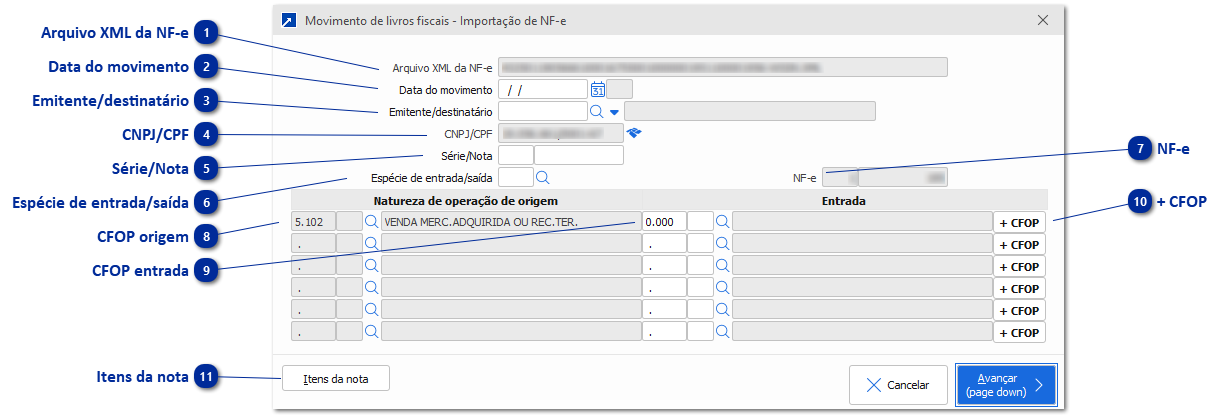The width and height of the screenshot is (1223, 418).
Task: Click + CFOP button in fifth row
Action: [x=1019, y=310]
